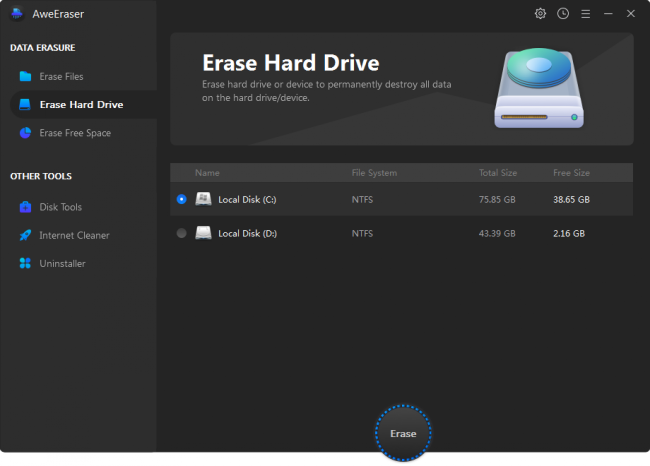Open settings via the gear icon
650x466 pixels.
(x=540, y=14)
